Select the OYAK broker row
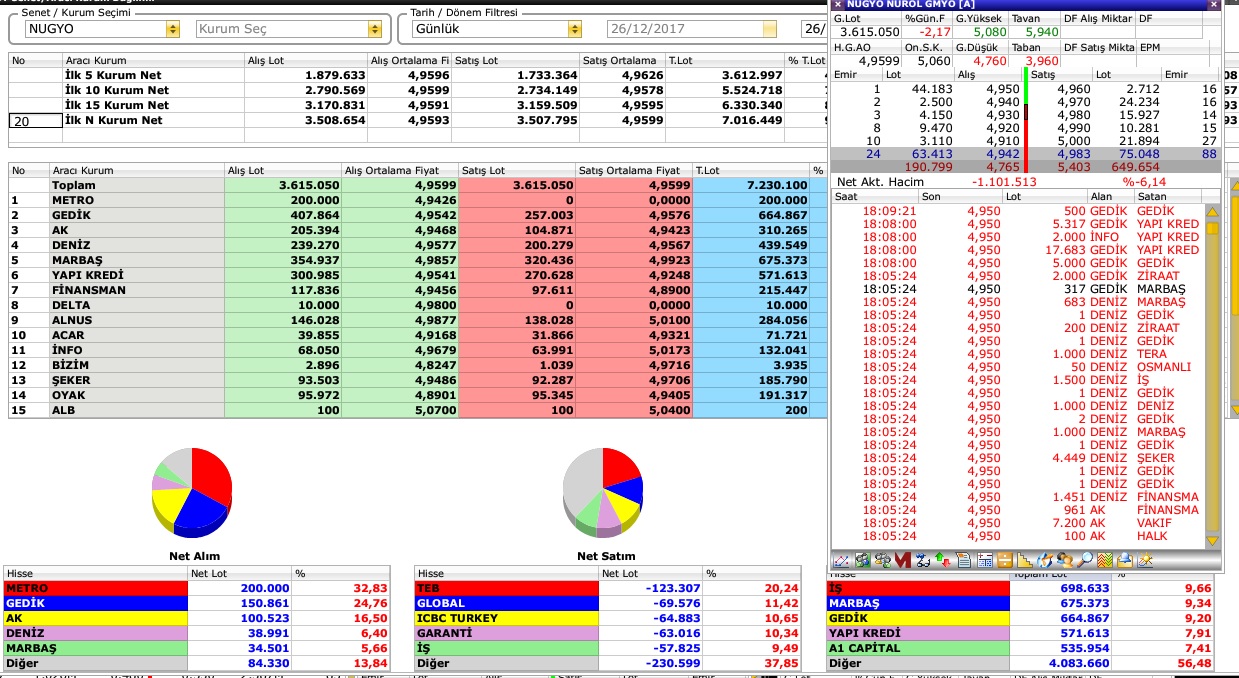The height and width of the screenshot is (678, 1239). [418, 396]
